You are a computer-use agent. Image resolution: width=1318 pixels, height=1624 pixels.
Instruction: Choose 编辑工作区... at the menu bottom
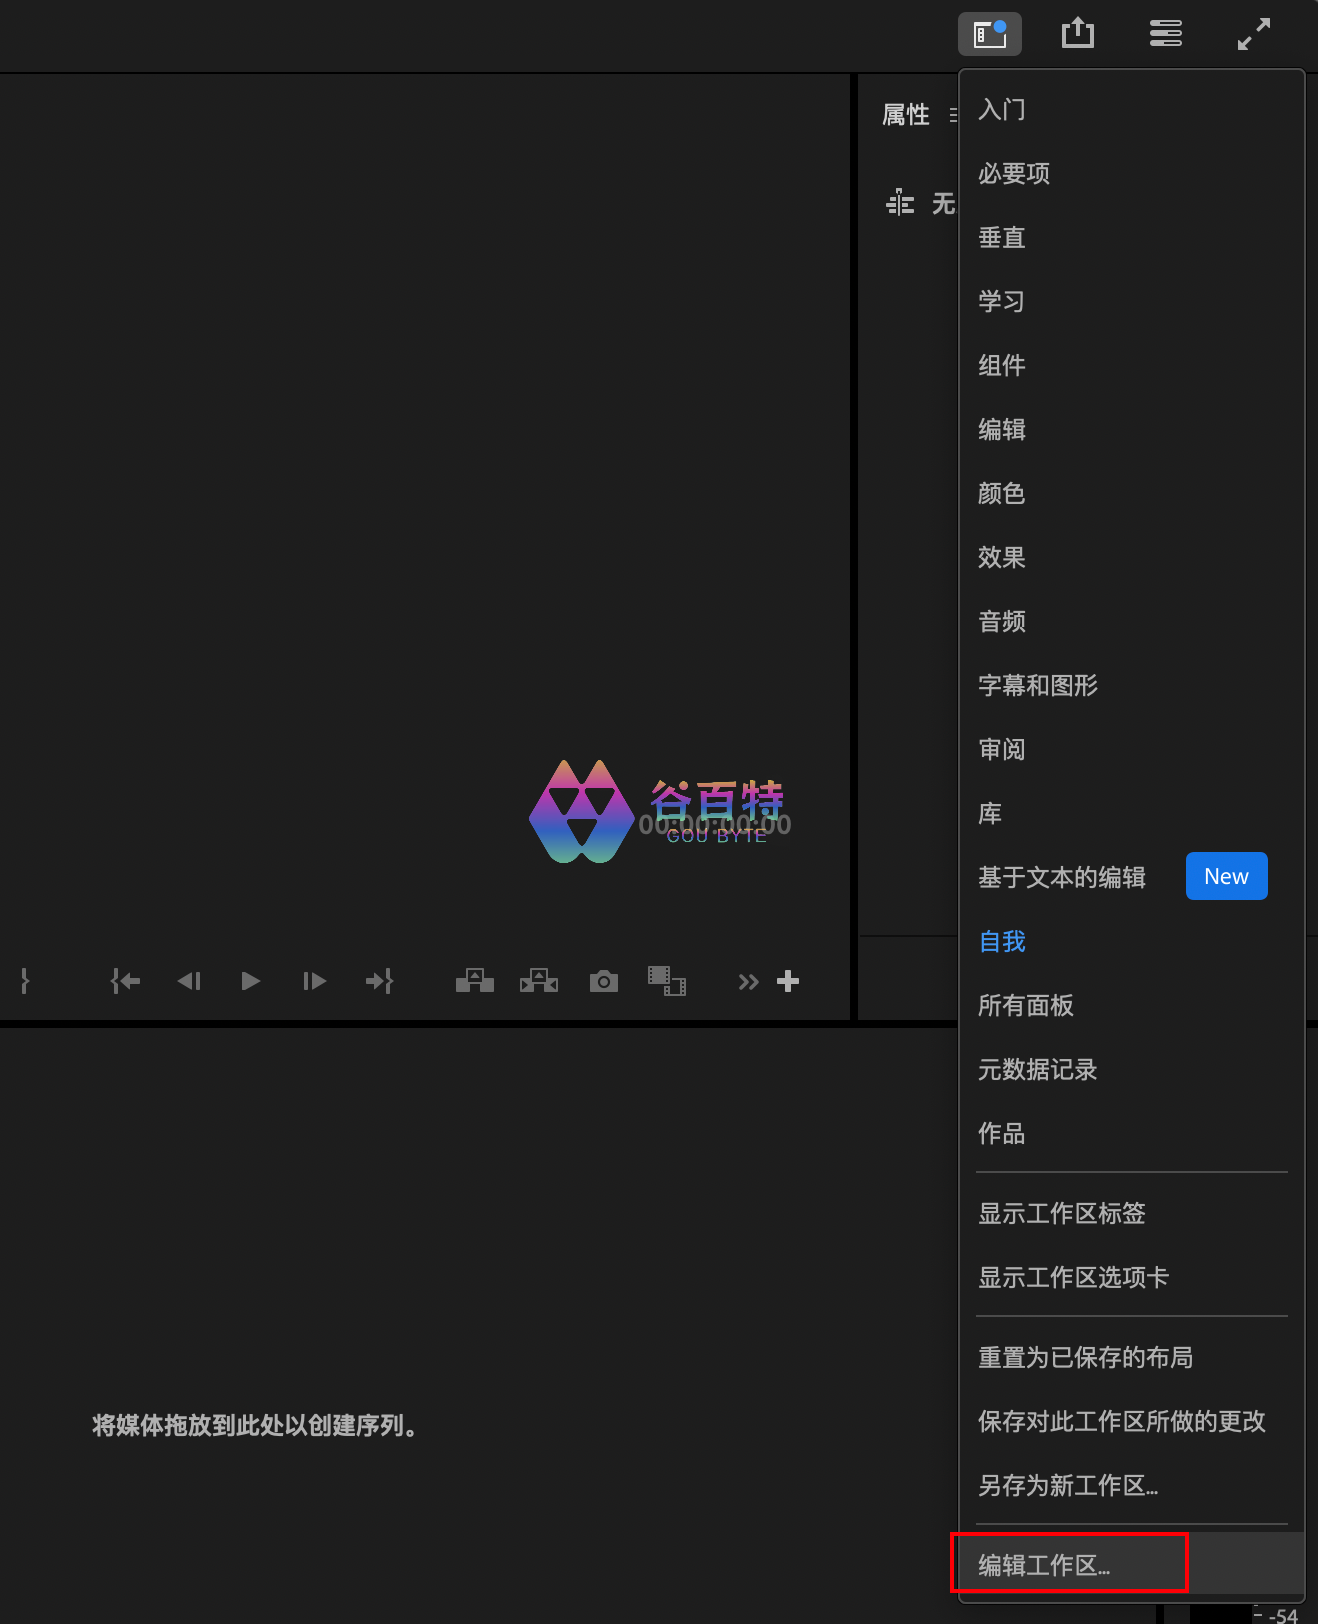tap(1044, 1565)
